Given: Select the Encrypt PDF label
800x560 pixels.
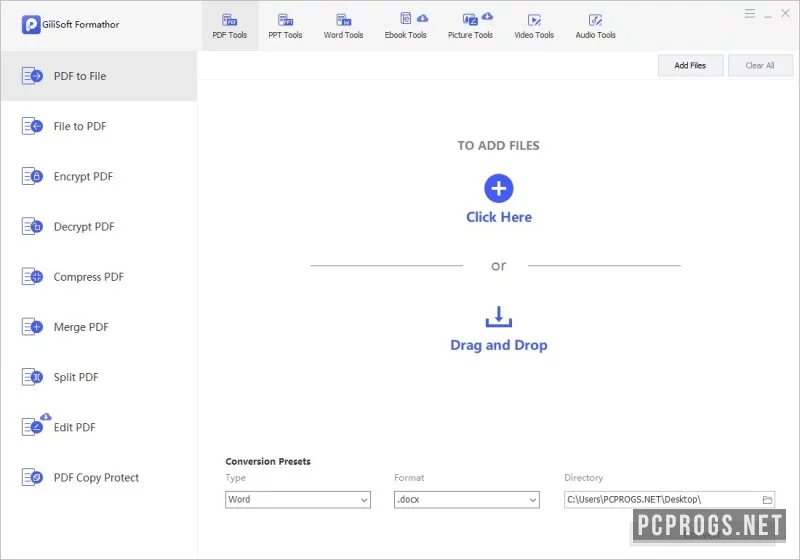Looking at the screenshot, I should coord(83,176).
